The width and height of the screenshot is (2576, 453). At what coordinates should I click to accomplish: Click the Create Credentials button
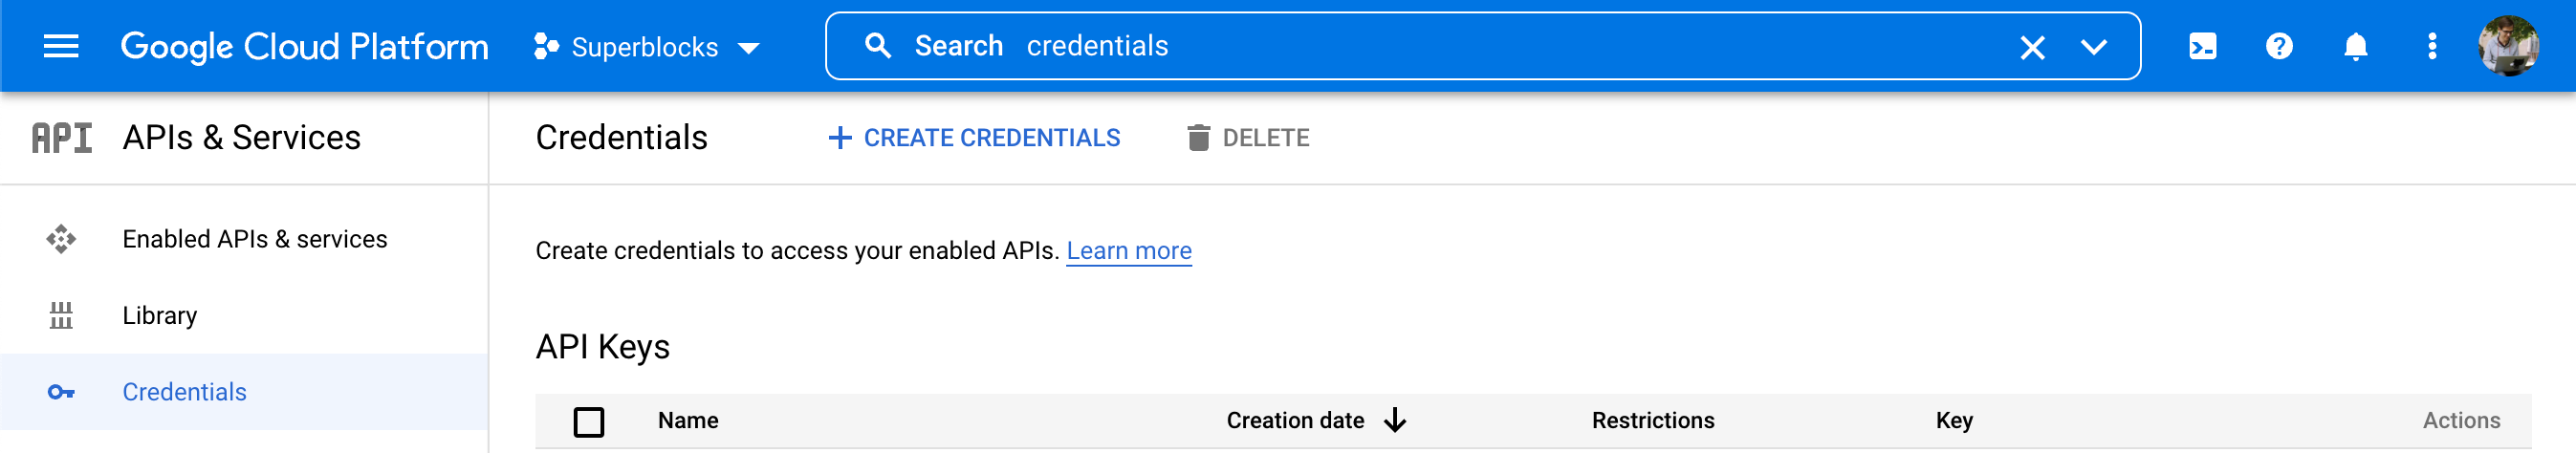coord(974,138)
